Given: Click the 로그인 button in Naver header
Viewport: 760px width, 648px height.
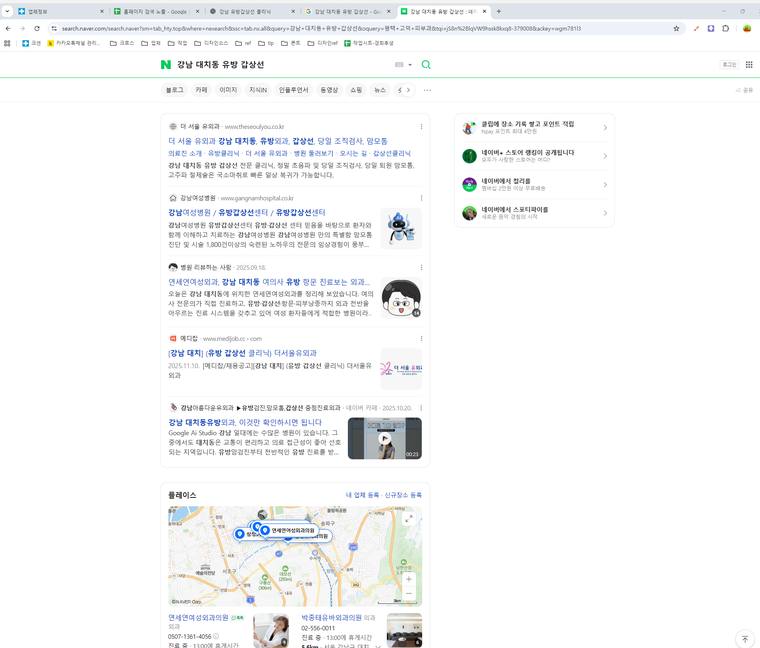Looking at the screenshot, I should coord(729,64).
